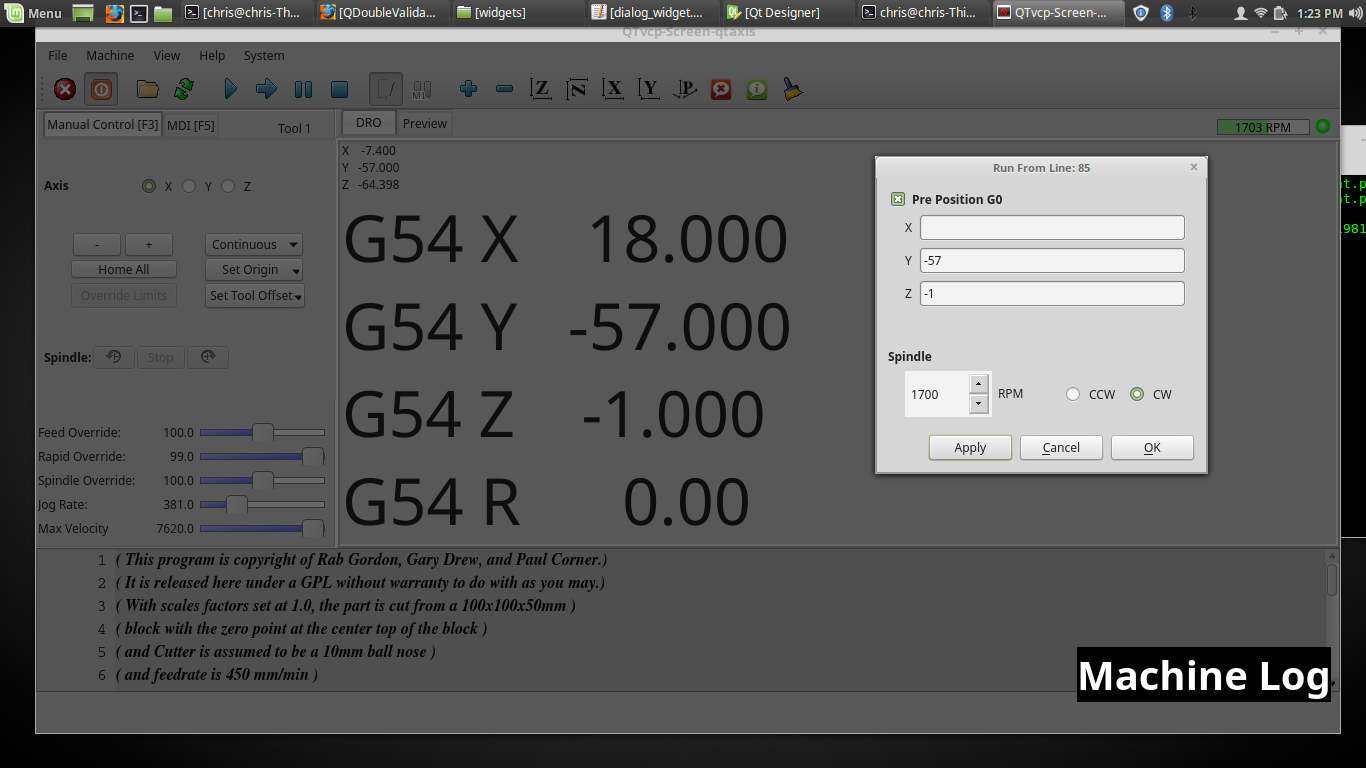Screen dimensions: 1366x768
Task: Open the Help menu
Action: [212, 55]
